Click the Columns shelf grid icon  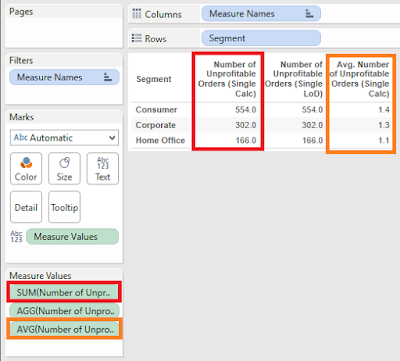click(137, 14)
